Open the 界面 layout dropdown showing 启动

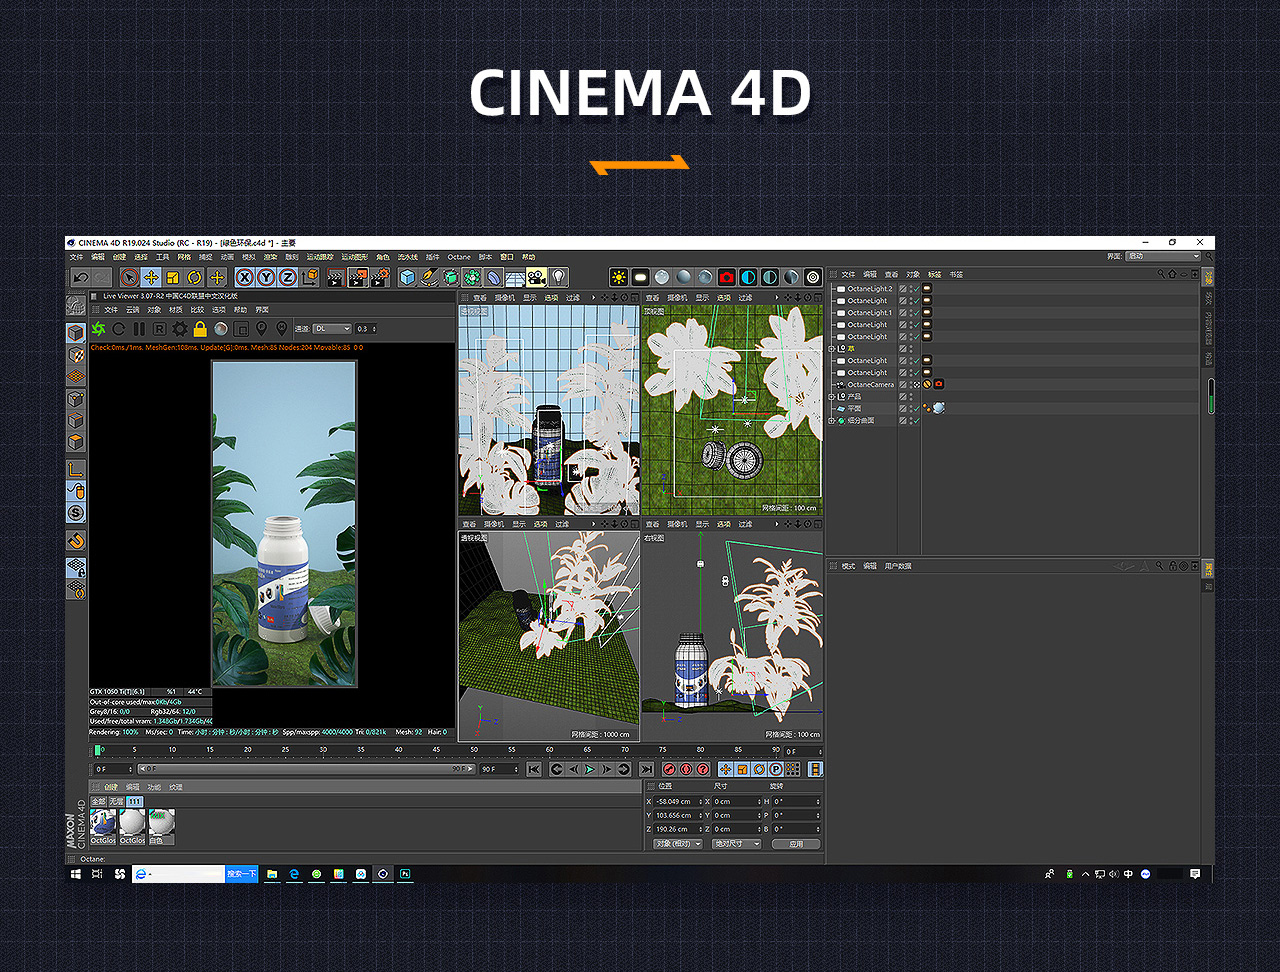[1162, 256]
